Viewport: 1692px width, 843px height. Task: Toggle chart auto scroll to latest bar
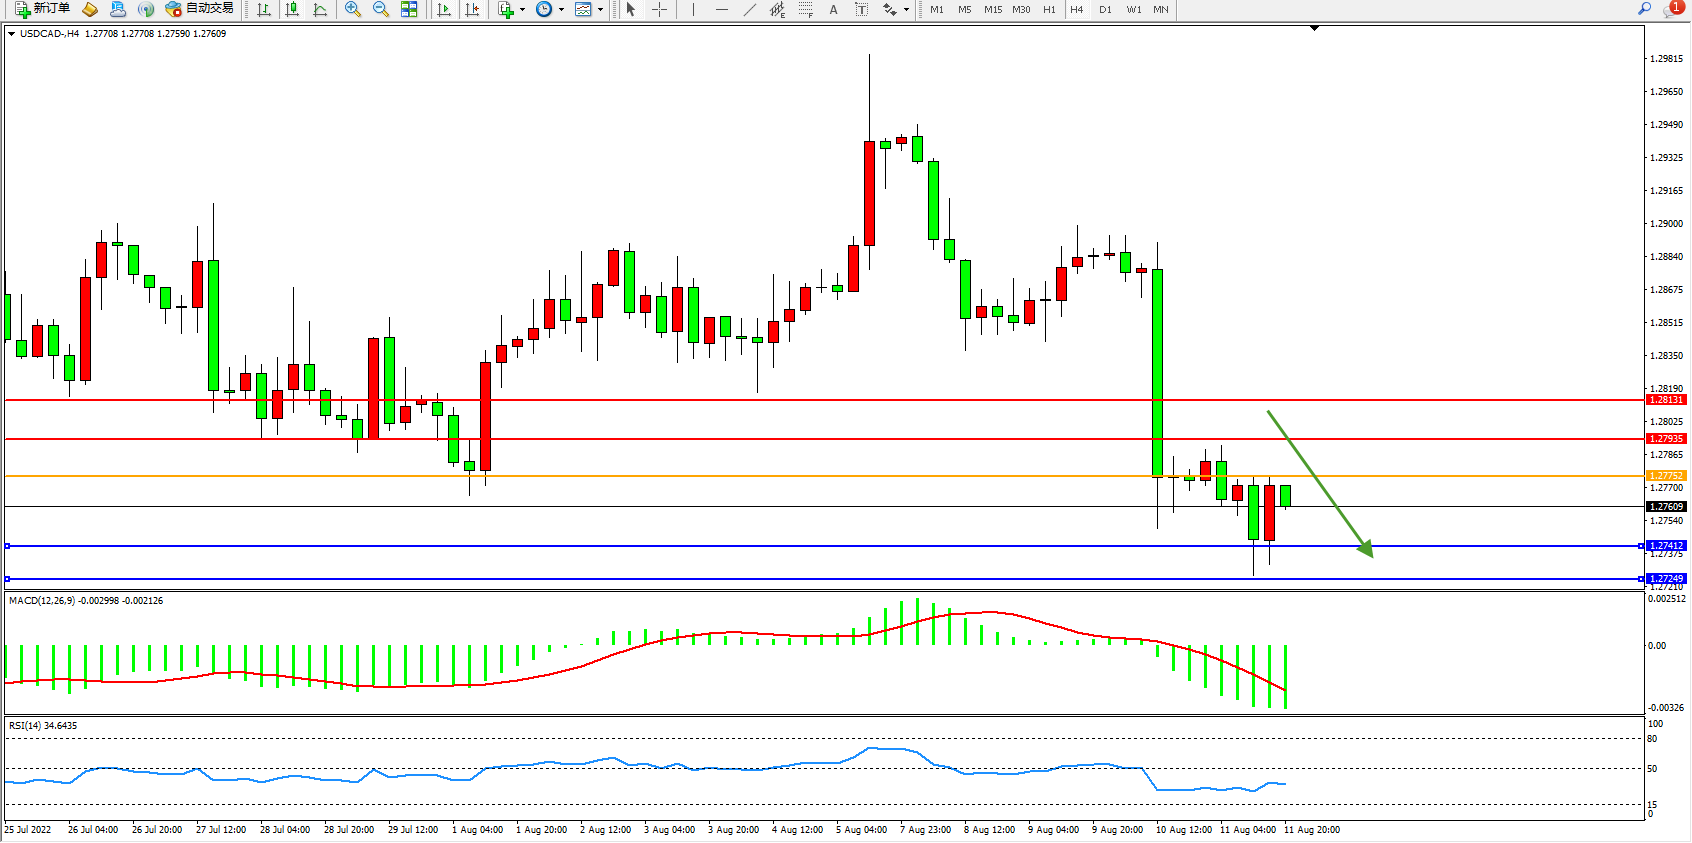[444, 9]
